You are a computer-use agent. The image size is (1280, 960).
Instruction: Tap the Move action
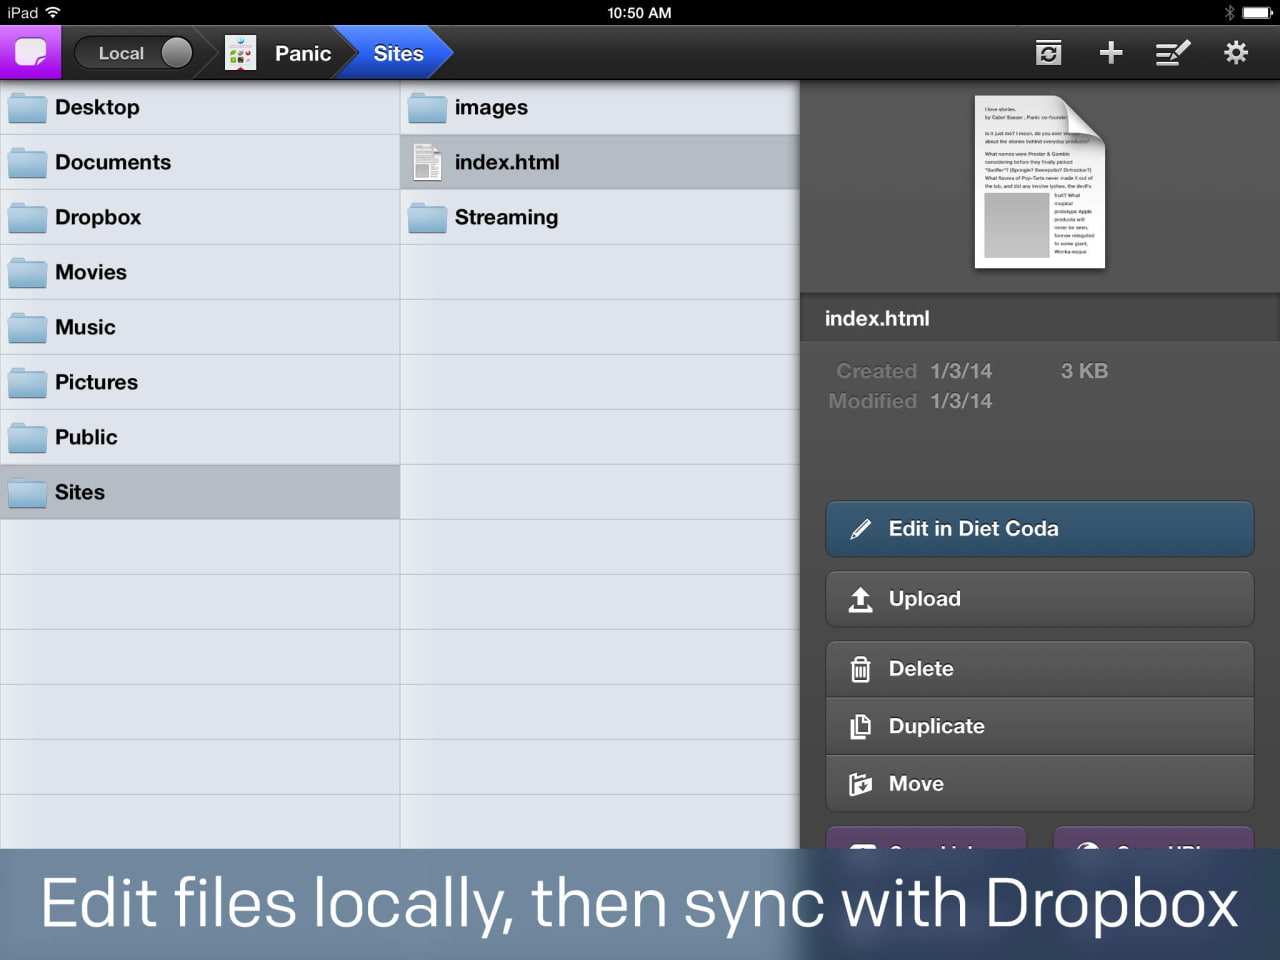pos(1039,784)
